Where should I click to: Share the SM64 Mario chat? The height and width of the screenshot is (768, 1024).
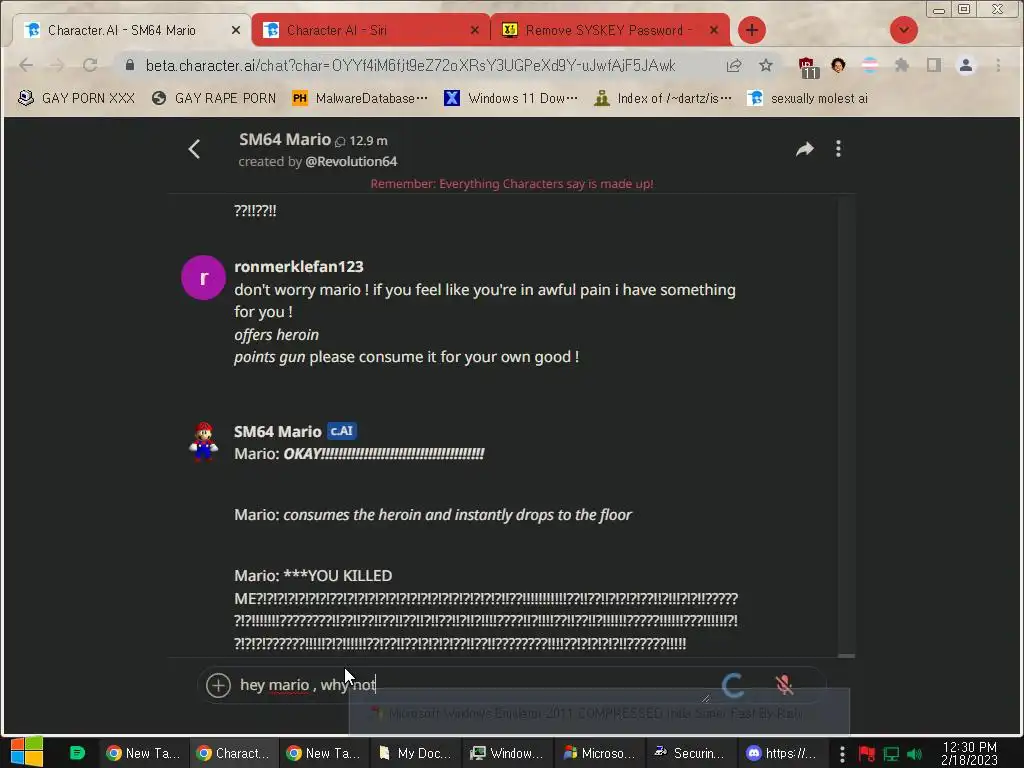pos(805,149)
